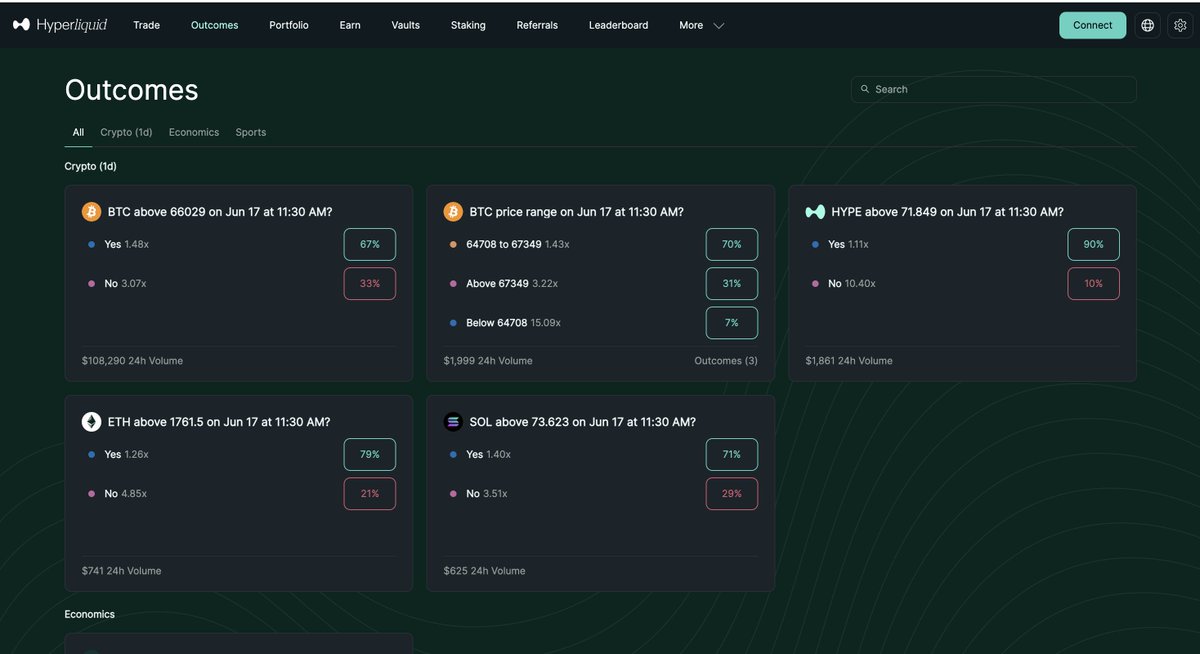Viewport: 1200px width, 654px height.
Task: Open the Portfolio page
Action: (x=289, y=25)
